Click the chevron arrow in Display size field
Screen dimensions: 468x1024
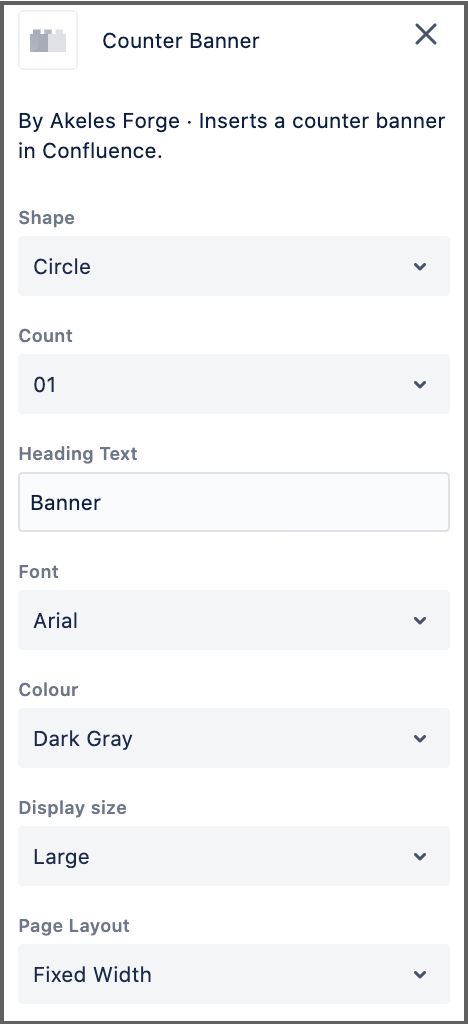coord(420,857)
